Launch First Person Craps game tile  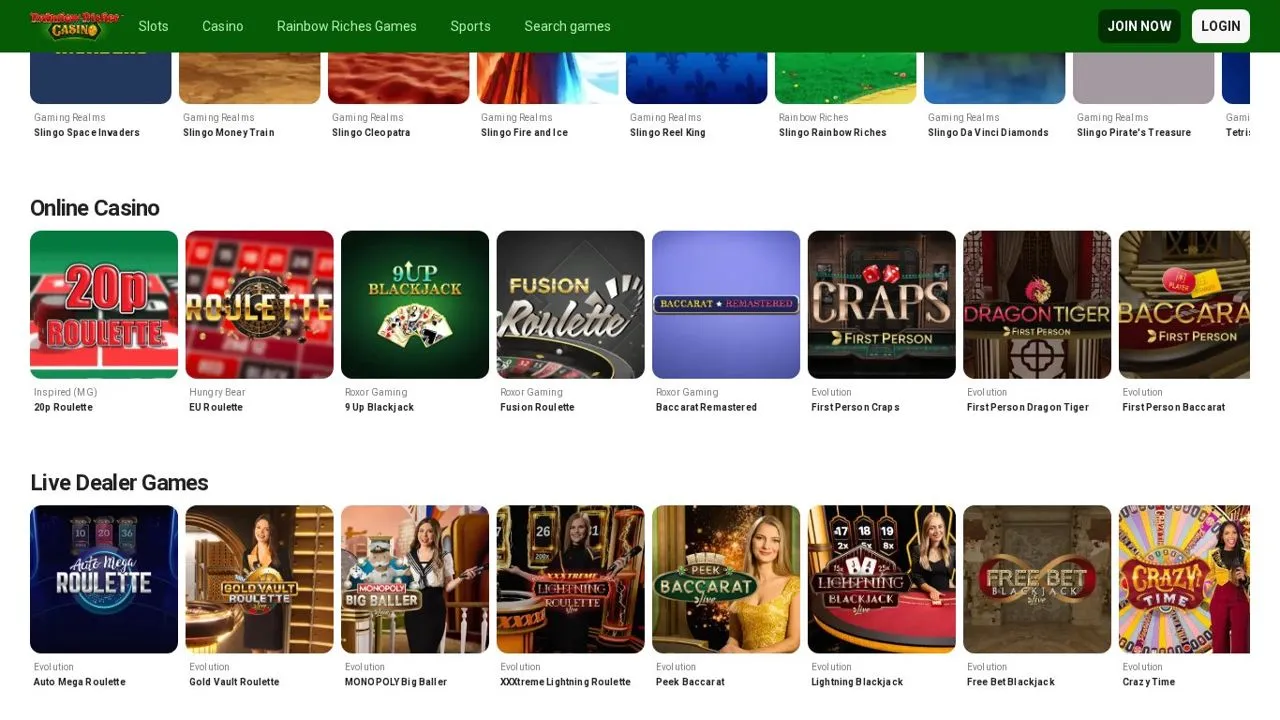click(x=882, y=305)
